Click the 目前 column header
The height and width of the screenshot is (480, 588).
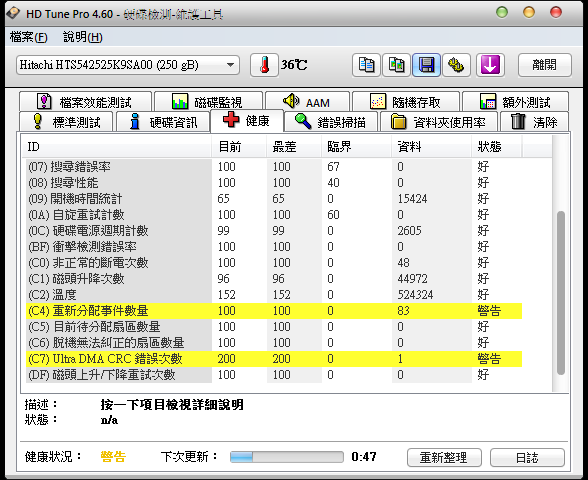point(239,147)
